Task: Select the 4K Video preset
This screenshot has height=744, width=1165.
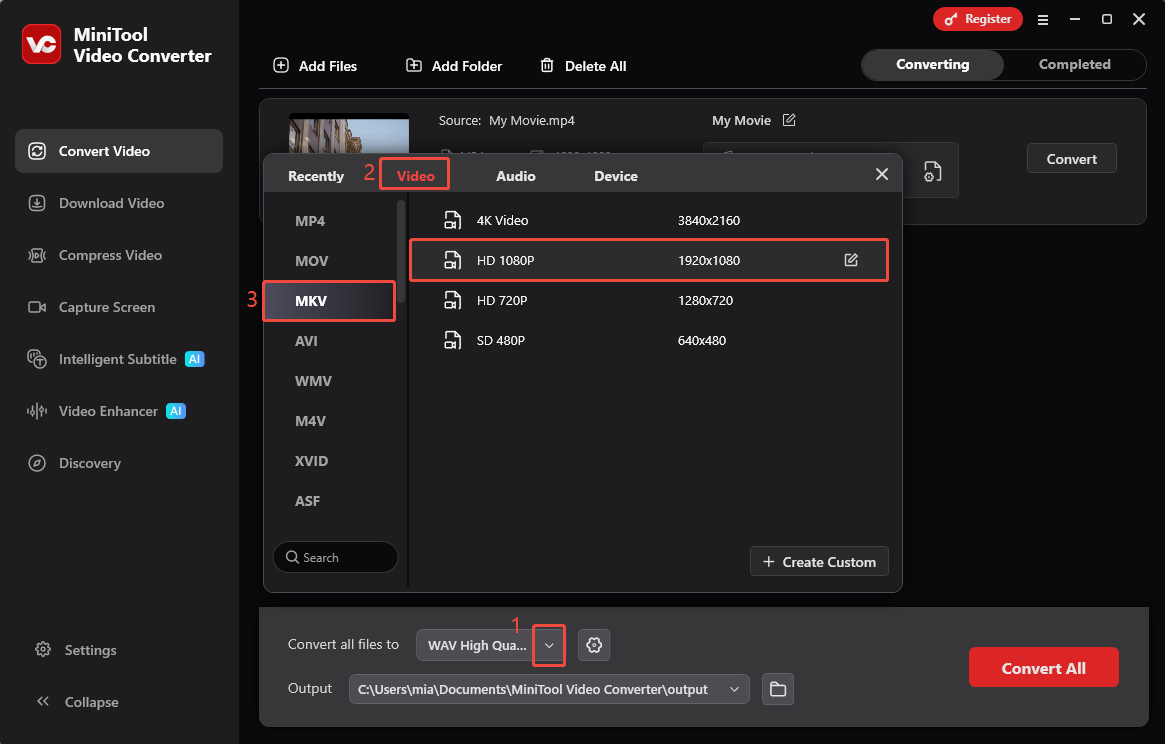Action: point(649,220)
